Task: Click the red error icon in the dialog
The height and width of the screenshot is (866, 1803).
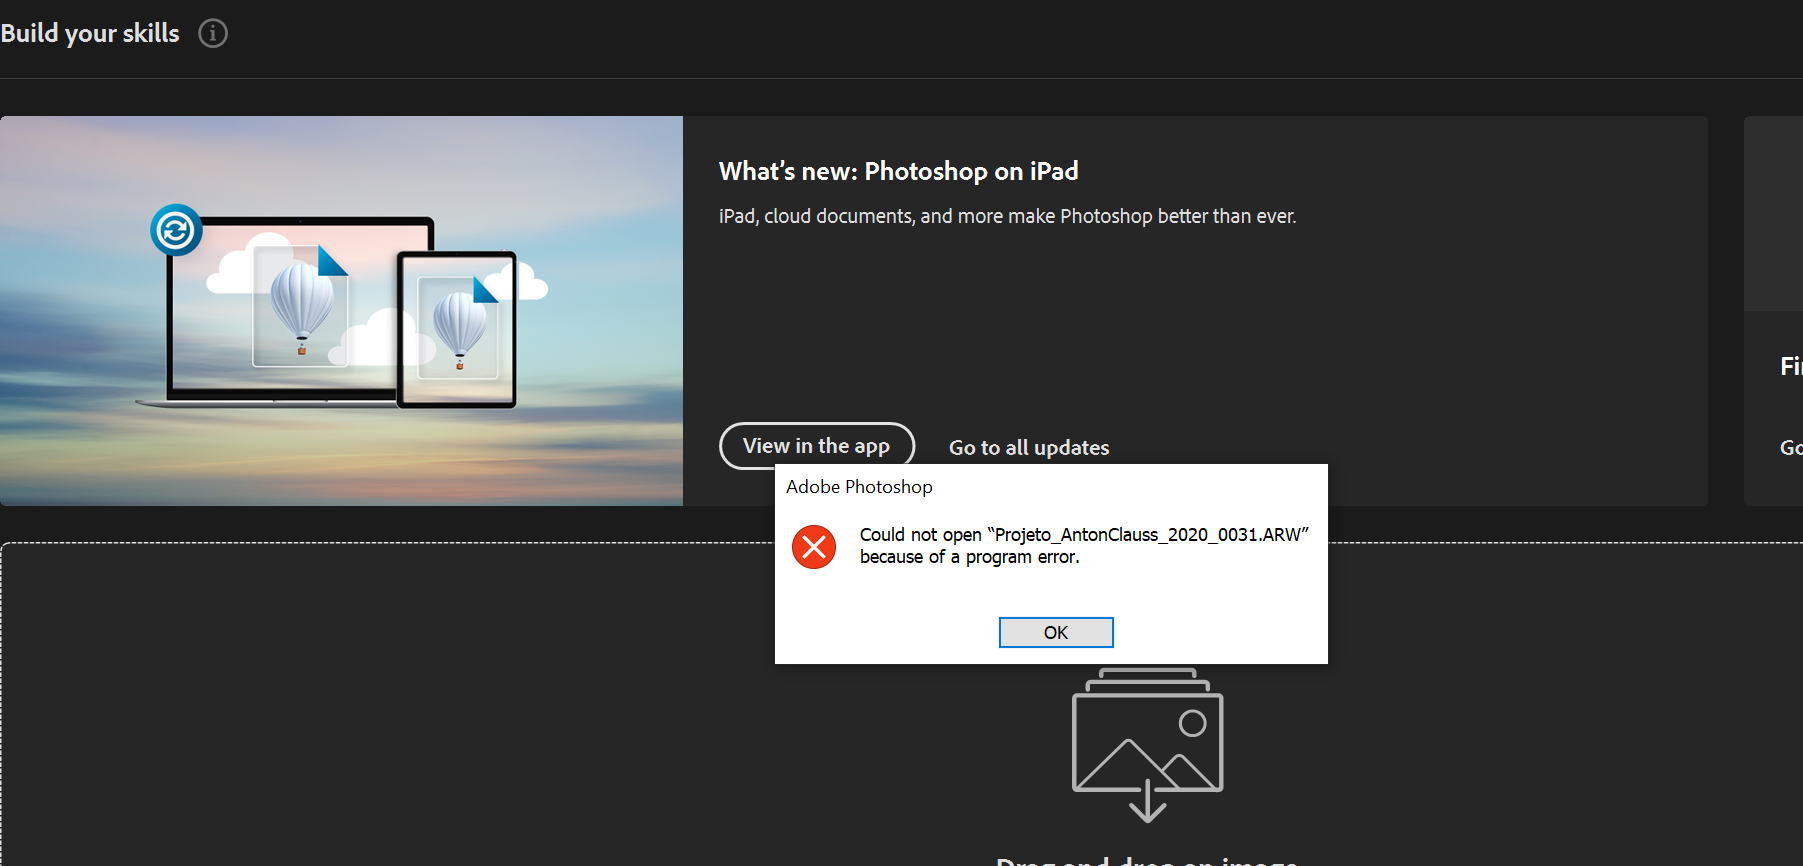Action: tap(814, 547)
